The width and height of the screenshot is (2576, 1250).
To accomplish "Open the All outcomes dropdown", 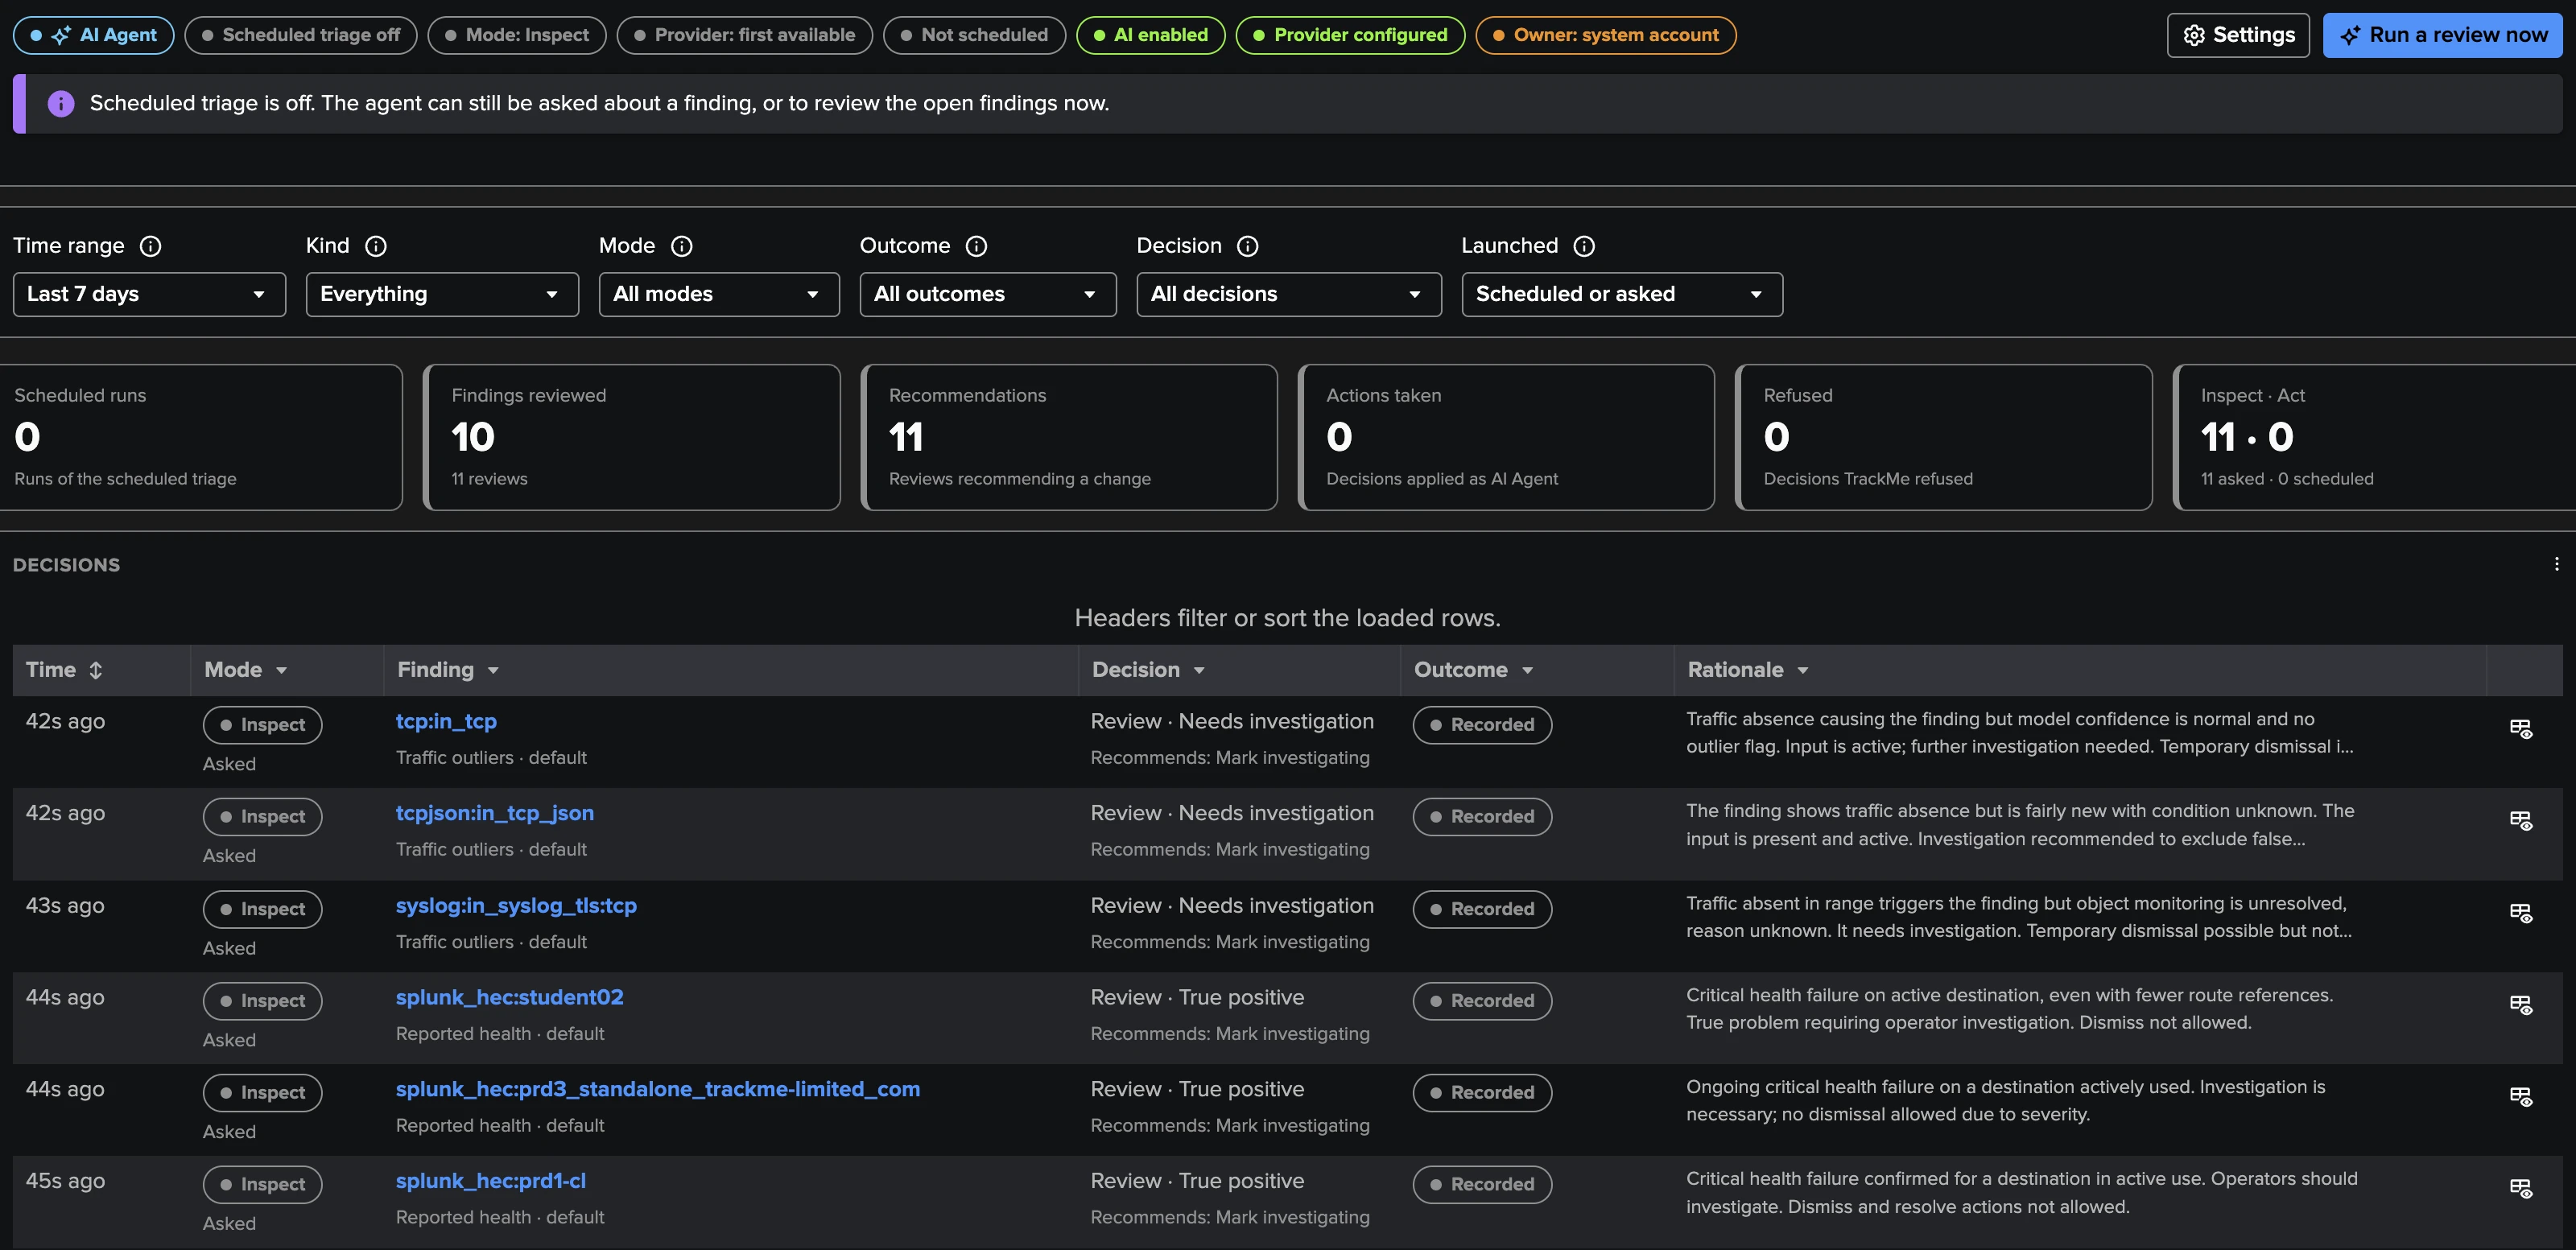I will pyautogui.click(x=988, y=294).
